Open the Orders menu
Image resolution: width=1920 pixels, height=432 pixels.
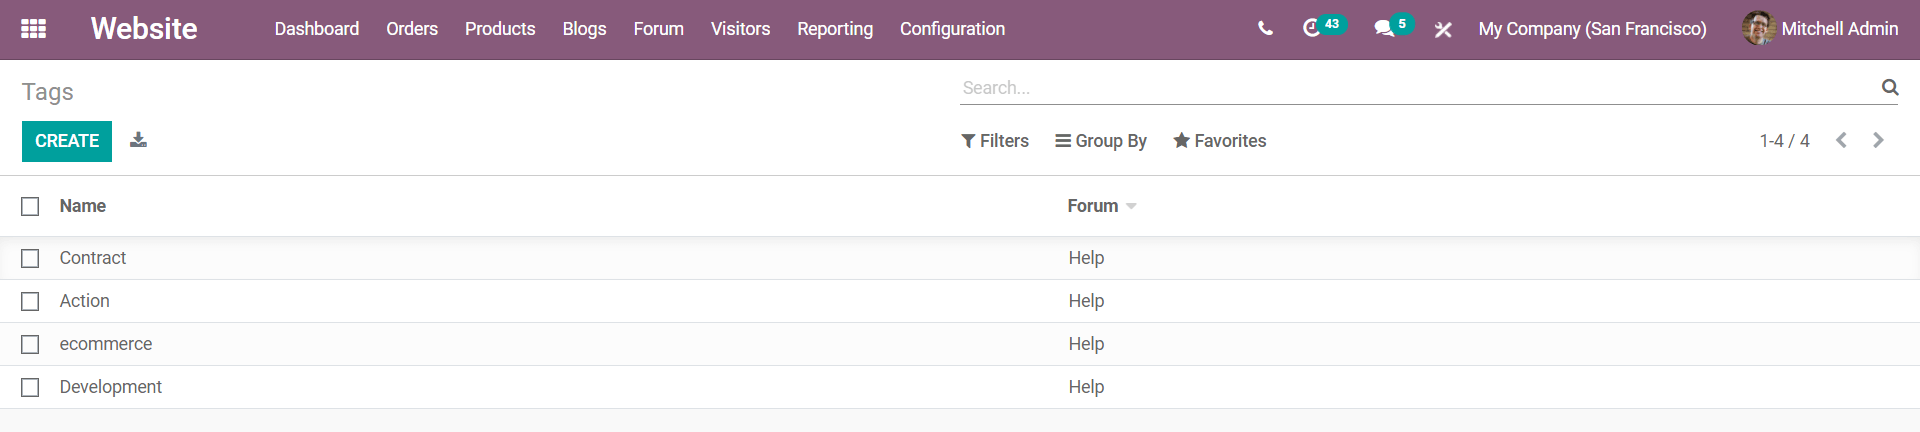[x=412, y=29]
